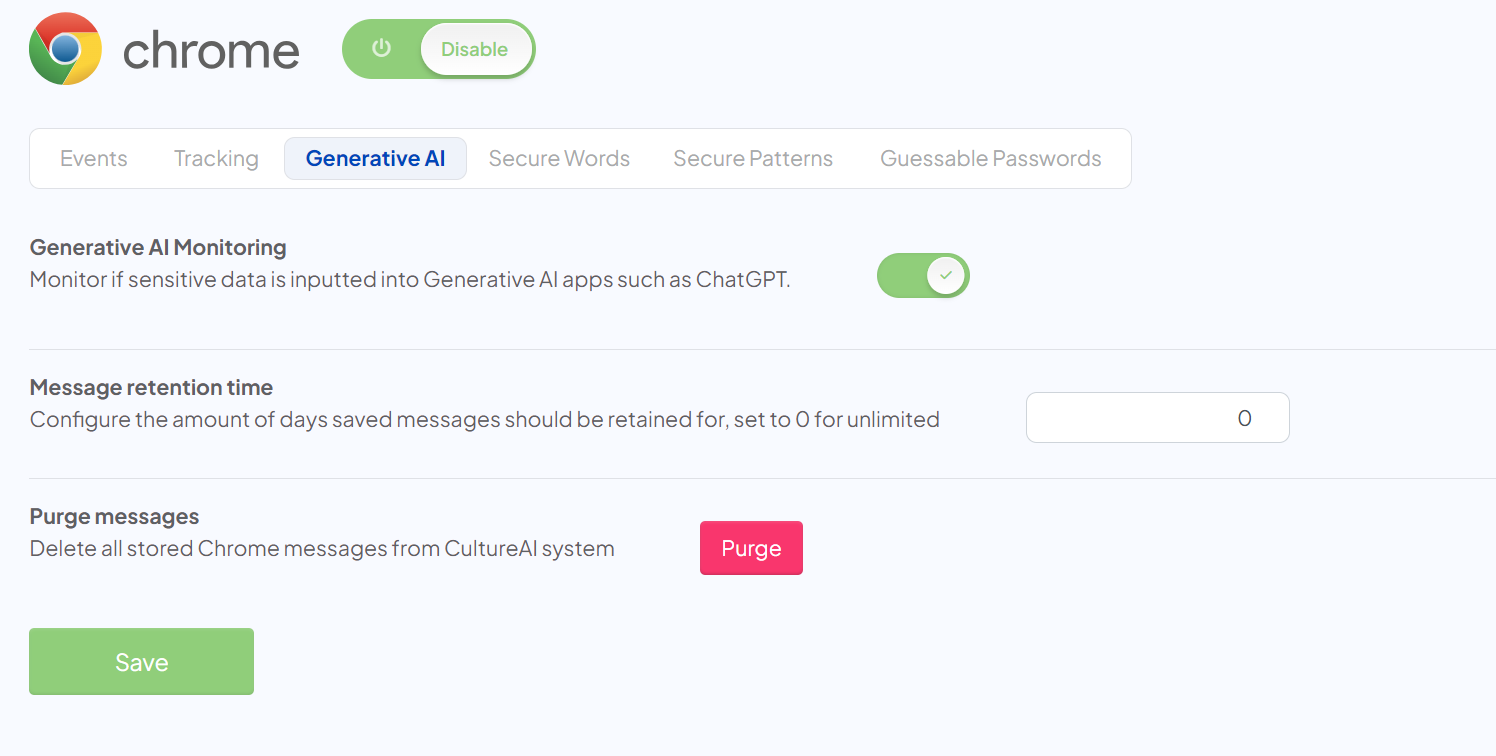Go to the Secure Words tab
The width and height of the screenshot is (1496, 756).
click(x=559, y=159)
